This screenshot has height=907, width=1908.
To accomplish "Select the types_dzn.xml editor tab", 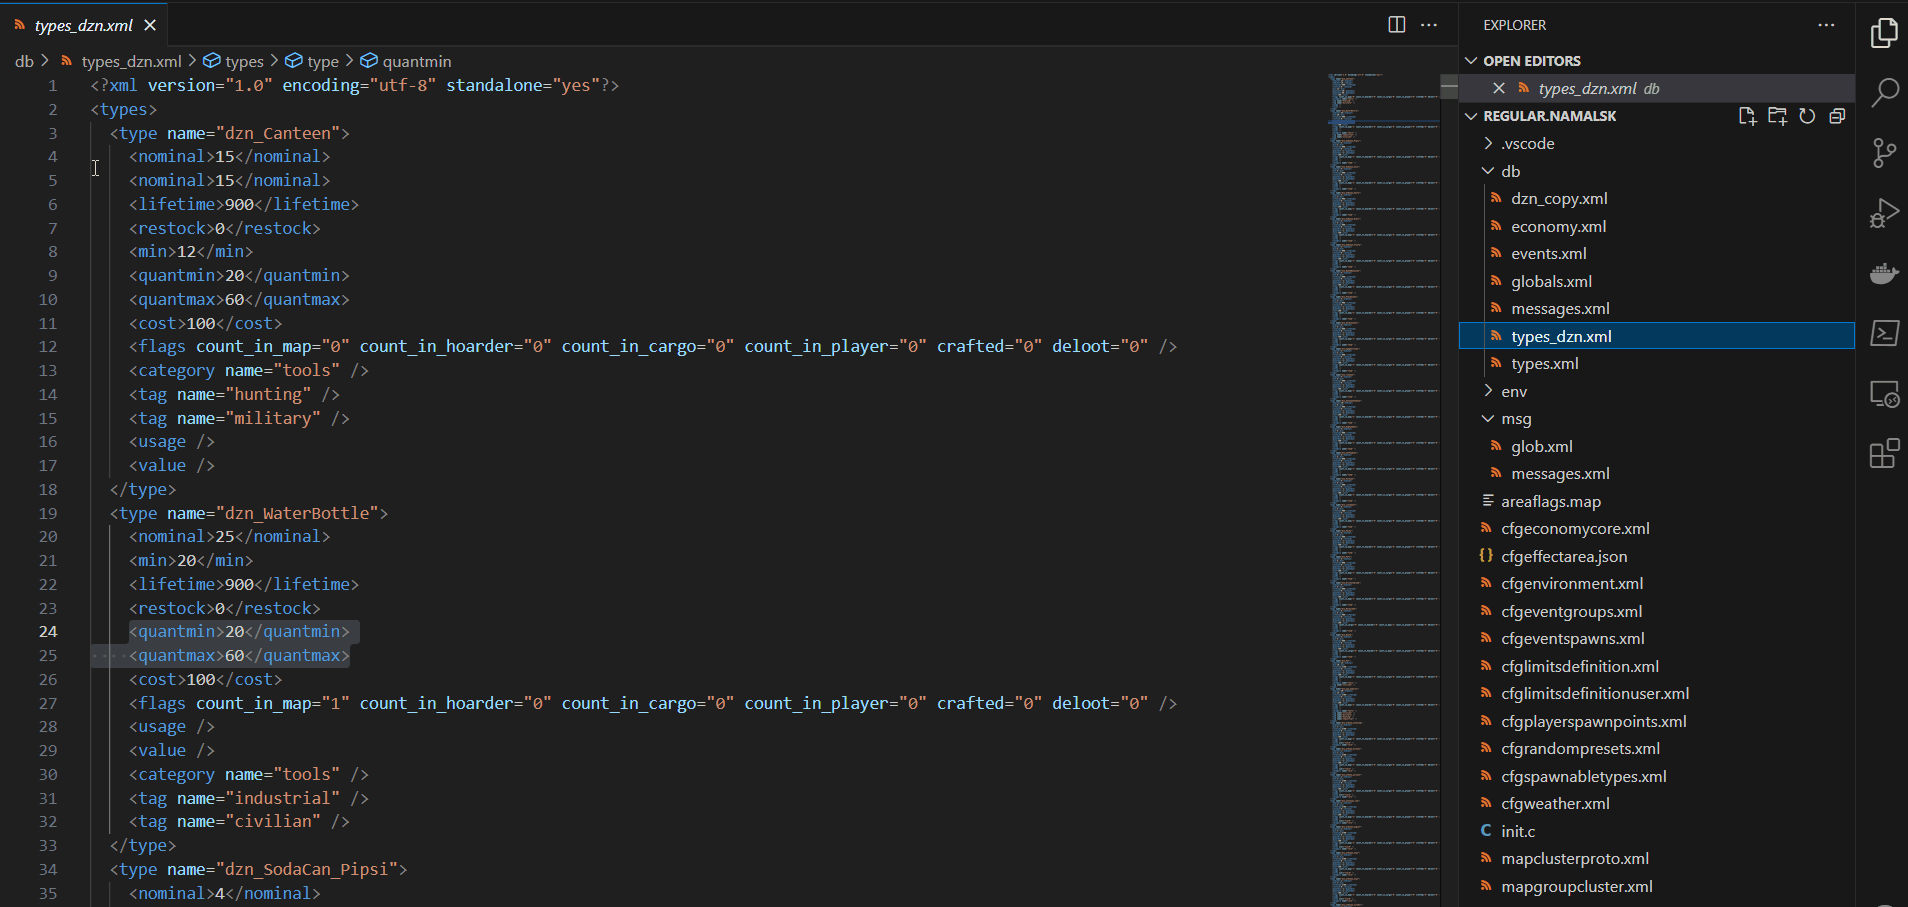I will 83,25.
